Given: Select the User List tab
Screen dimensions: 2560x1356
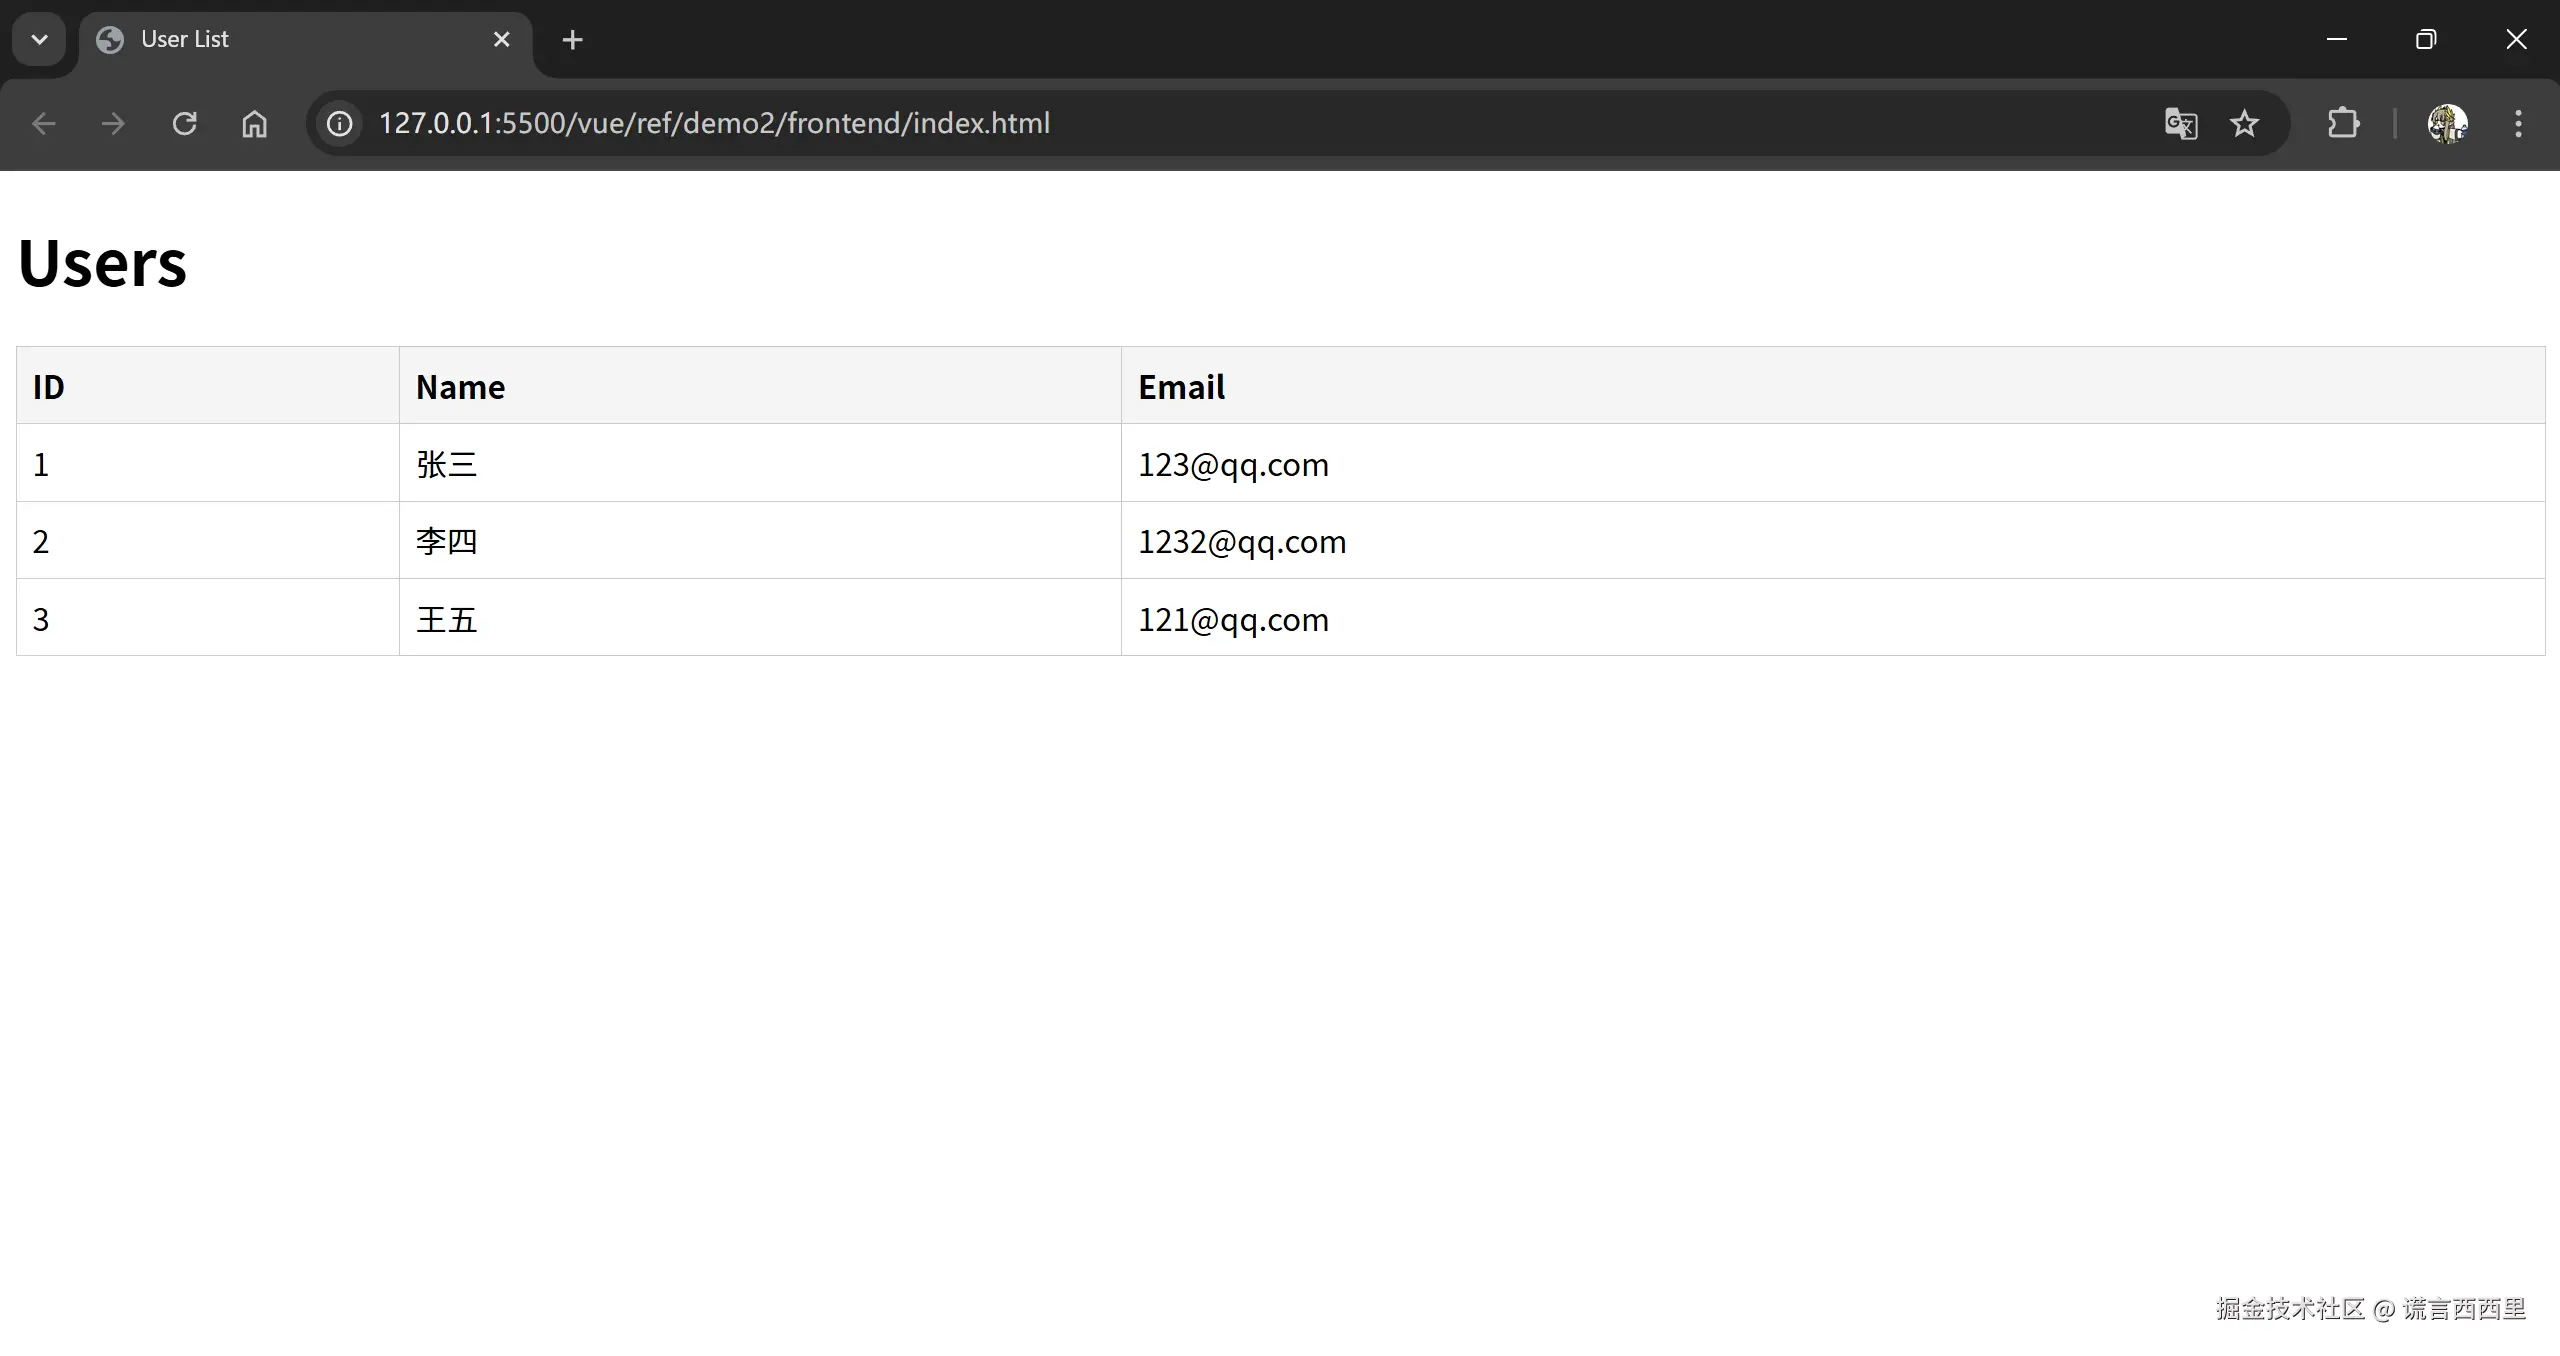Looking at the screenshot, I should coord(290,39).
